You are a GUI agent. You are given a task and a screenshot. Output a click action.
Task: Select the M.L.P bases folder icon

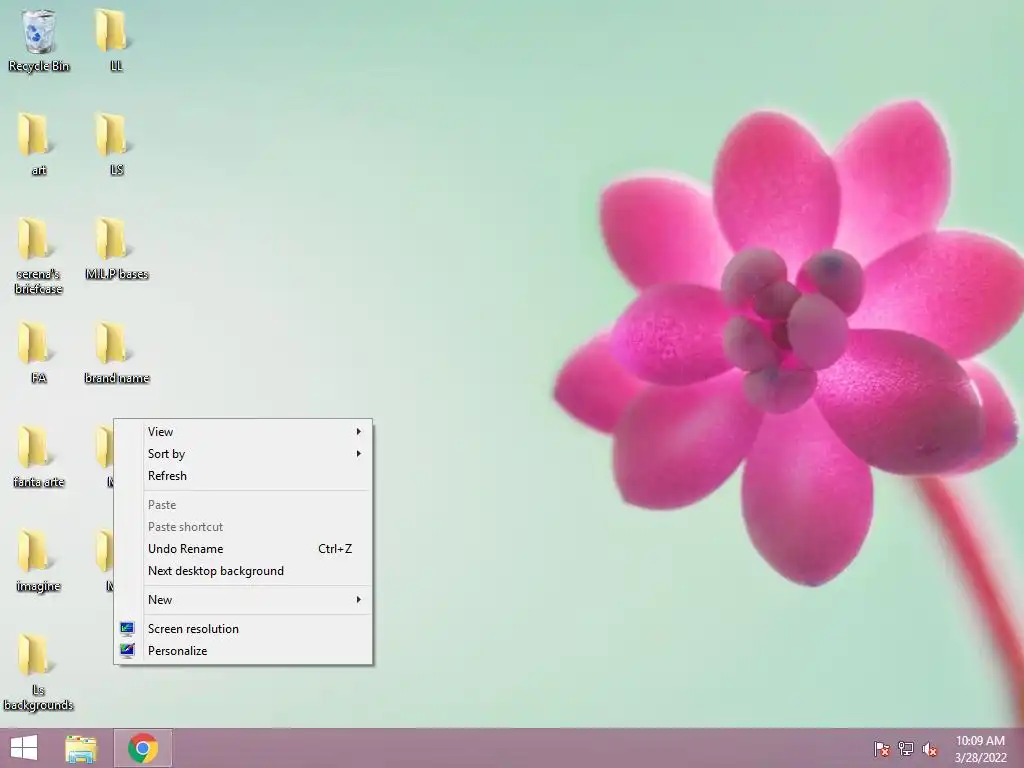point(116,248)
